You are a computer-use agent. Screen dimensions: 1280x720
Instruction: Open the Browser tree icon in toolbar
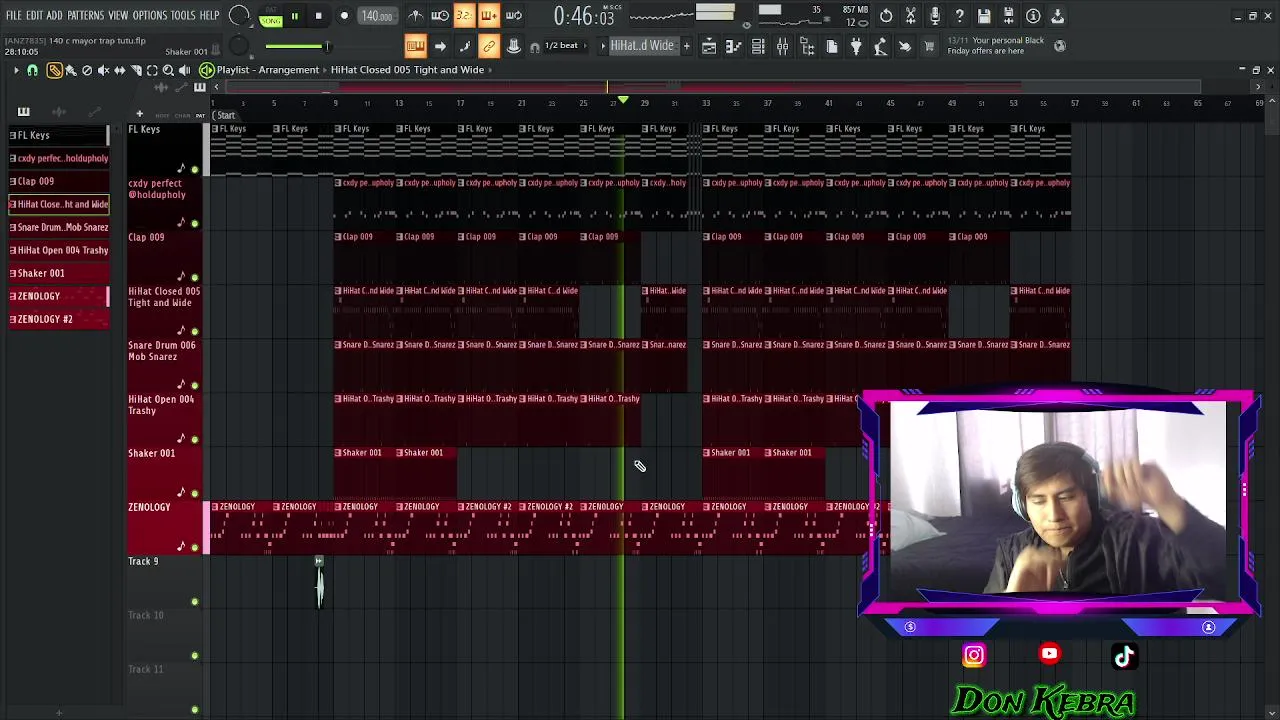(807, 46)
